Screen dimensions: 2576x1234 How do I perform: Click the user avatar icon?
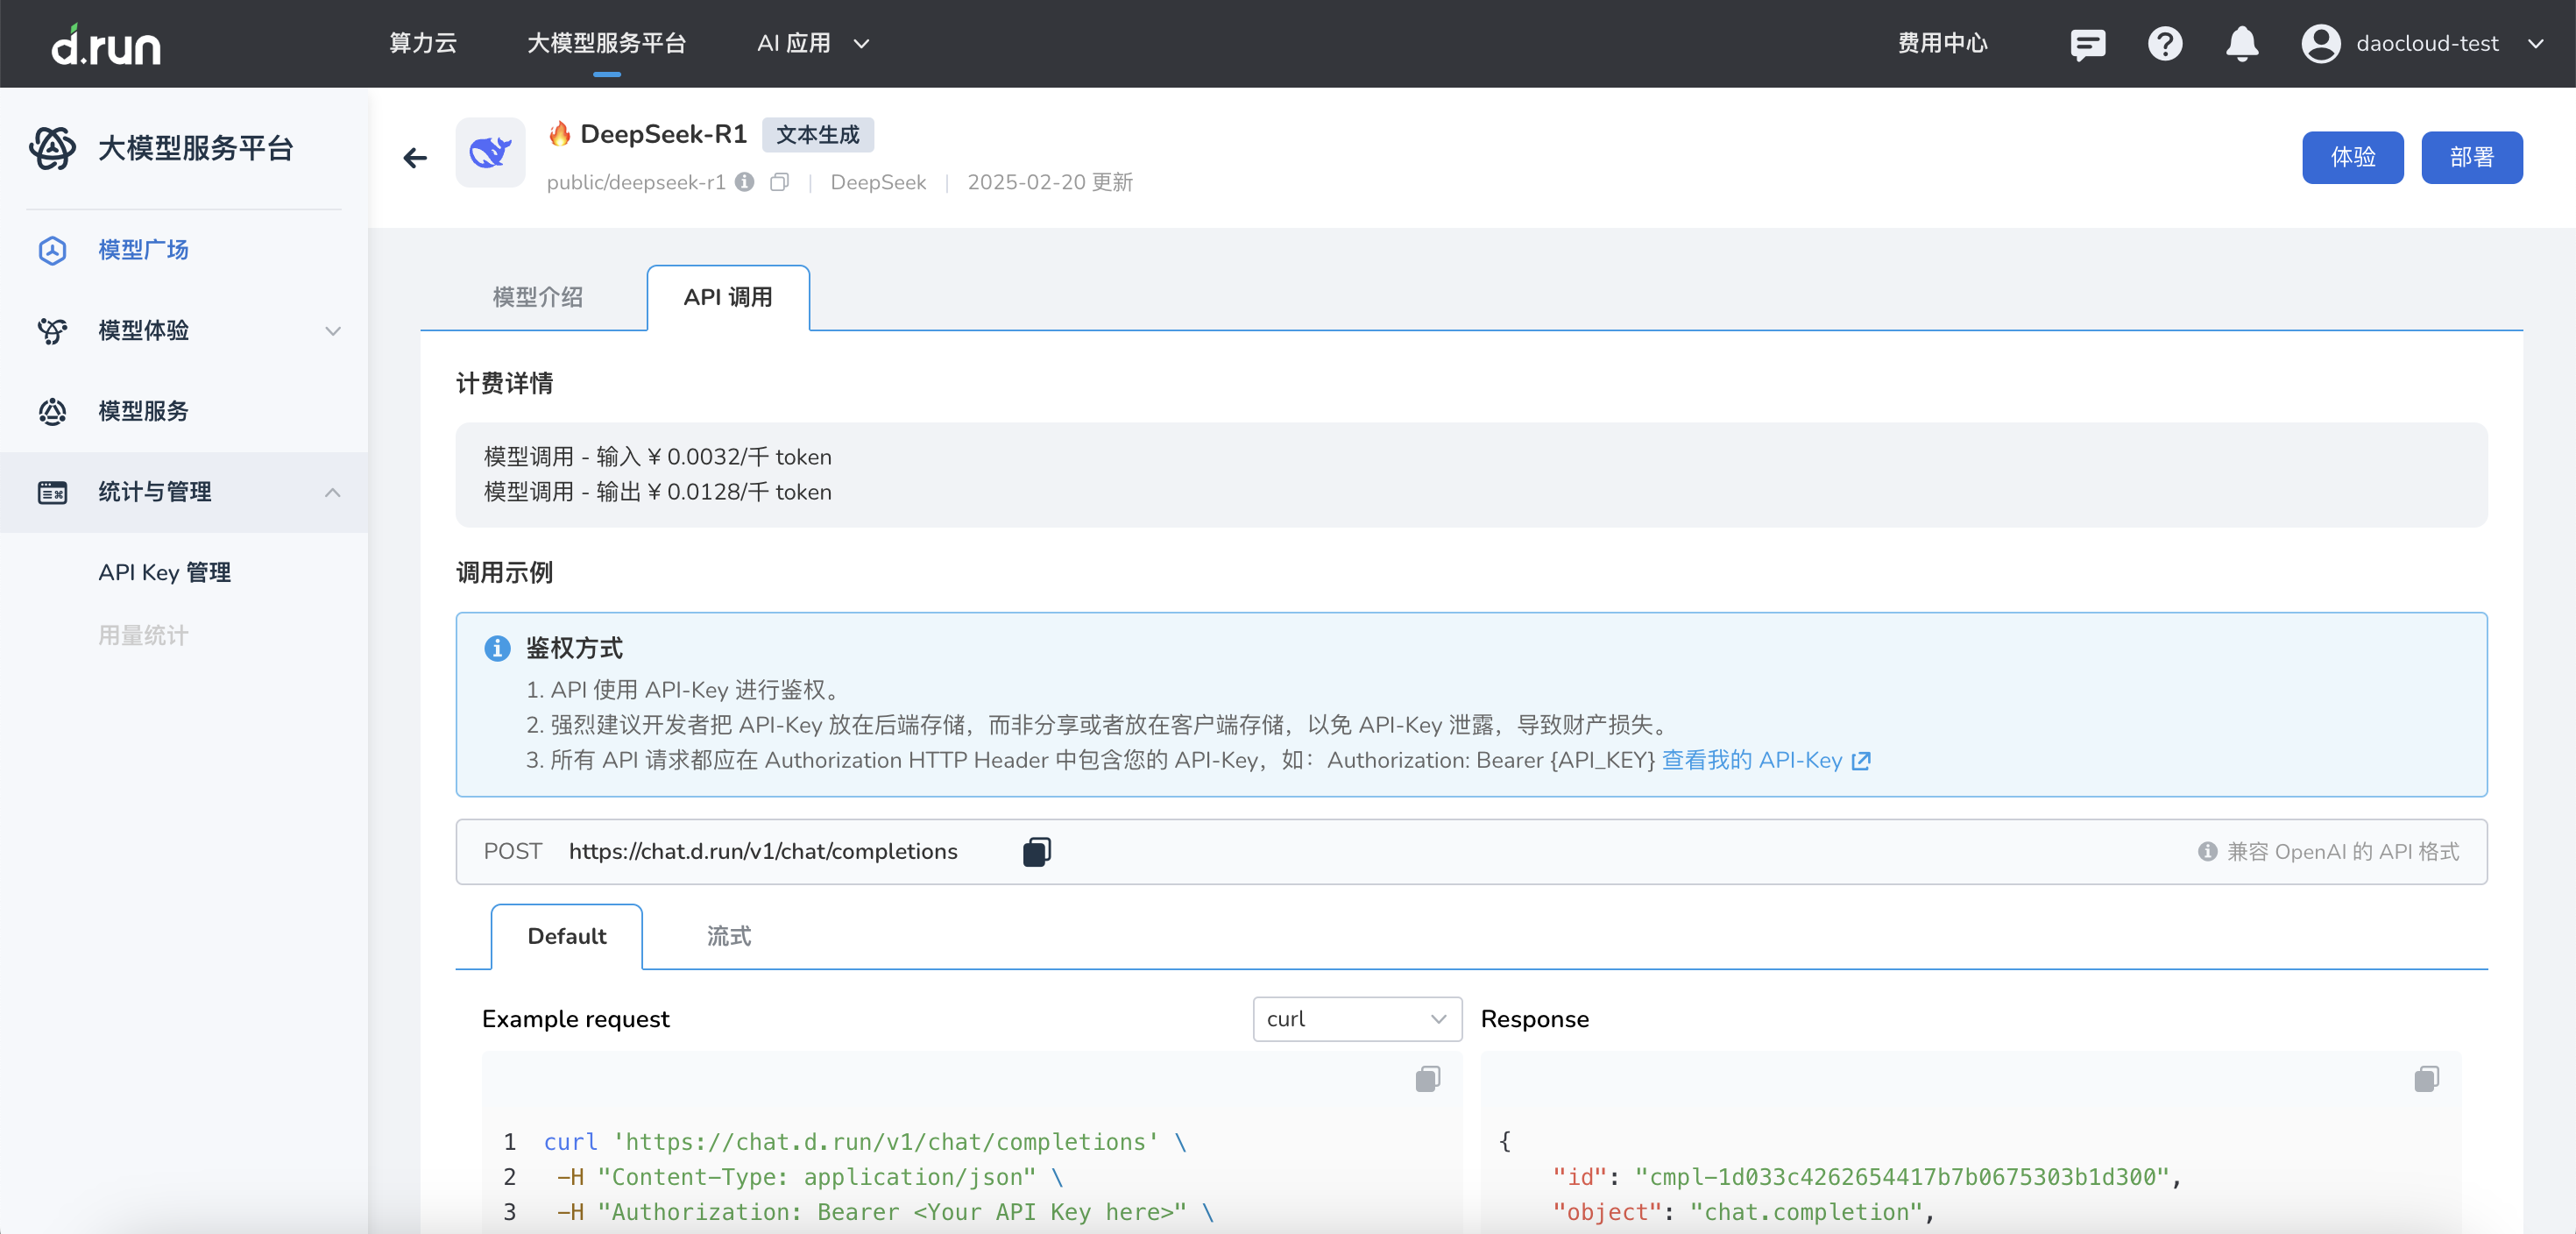pyautogui.click(x=2321, y=44)
